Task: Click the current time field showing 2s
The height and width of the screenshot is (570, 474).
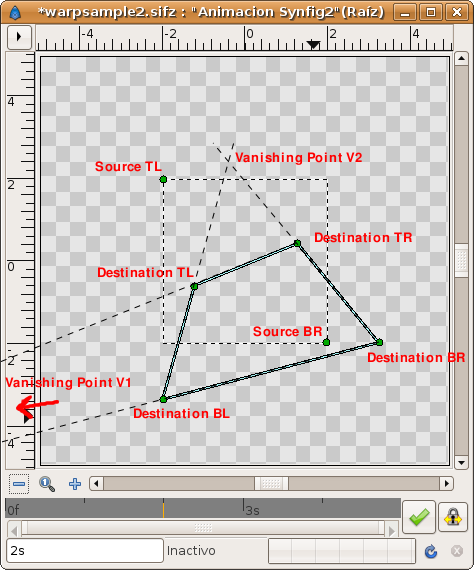Action: (85, 551)
